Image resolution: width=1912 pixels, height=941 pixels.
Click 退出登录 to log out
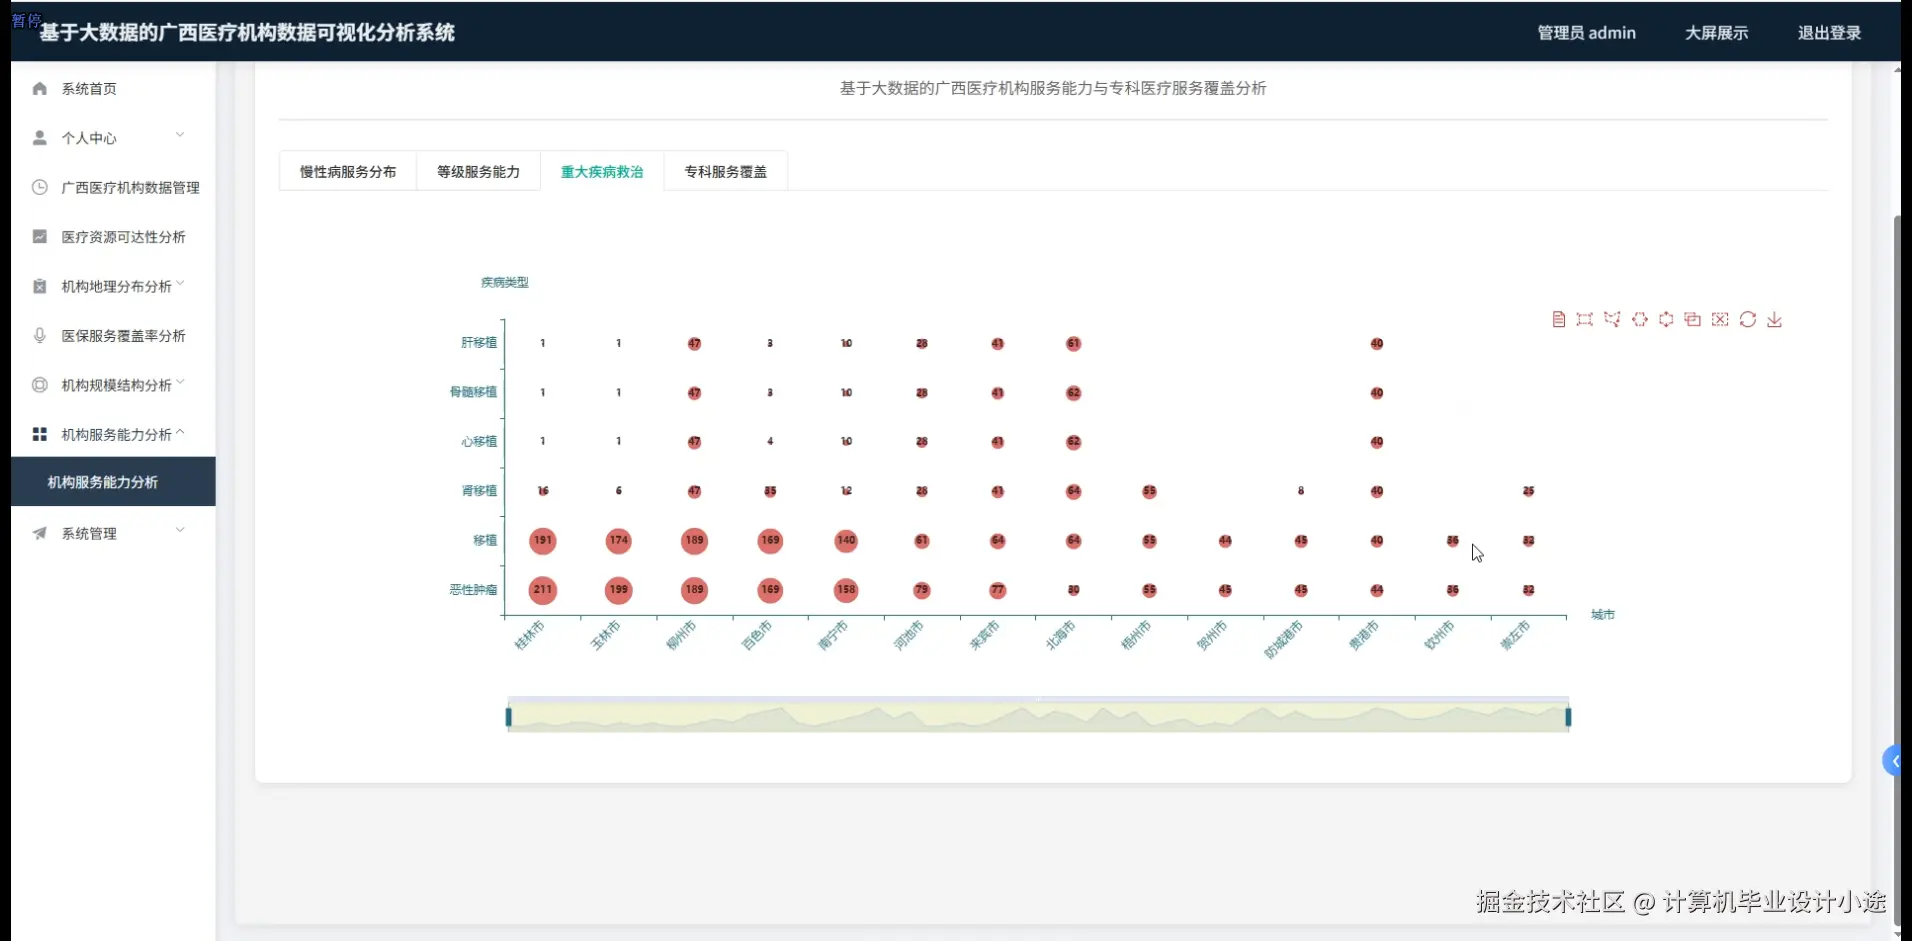(x=1829, y=32)
